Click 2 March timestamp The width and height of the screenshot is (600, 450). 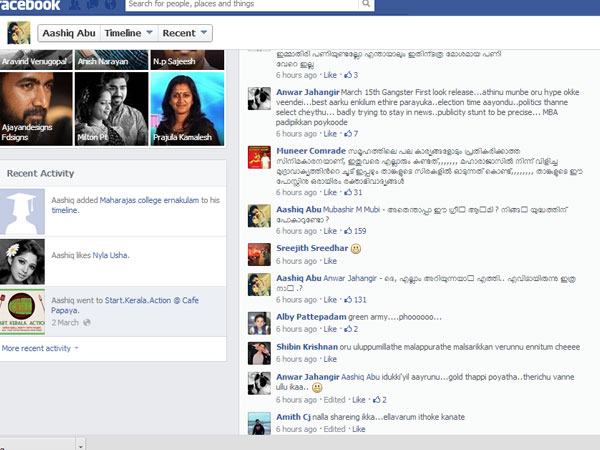[65, 323]
